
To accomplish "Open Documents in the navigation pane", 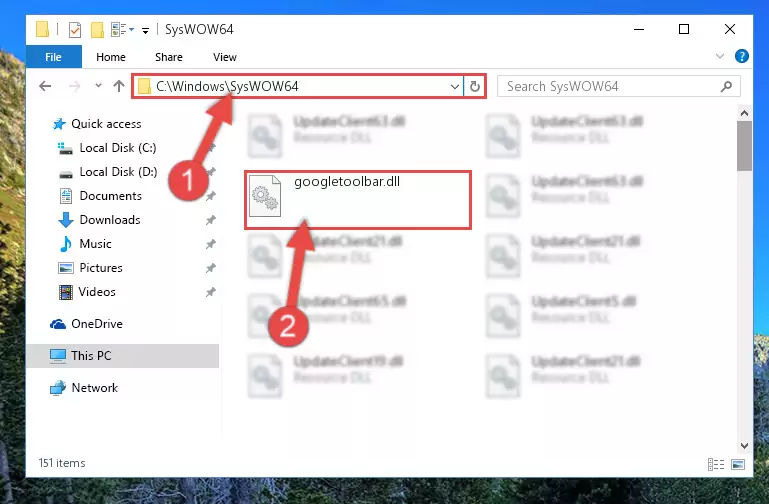I will [110, 196].
